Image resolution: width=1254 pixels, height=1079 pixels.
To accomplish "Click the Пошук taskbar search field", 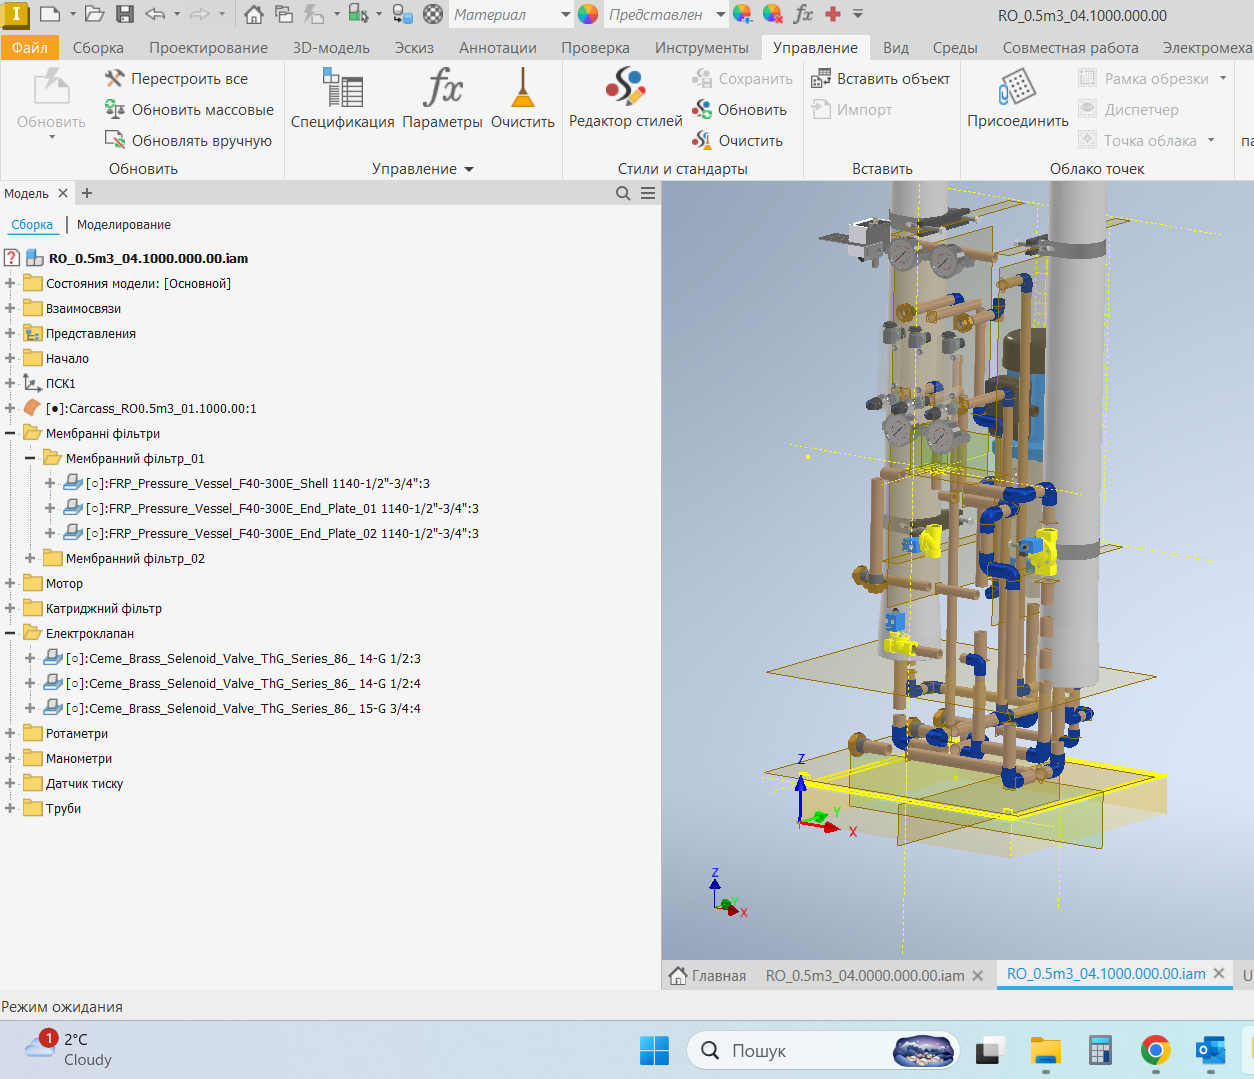I will coord(822,1051).
